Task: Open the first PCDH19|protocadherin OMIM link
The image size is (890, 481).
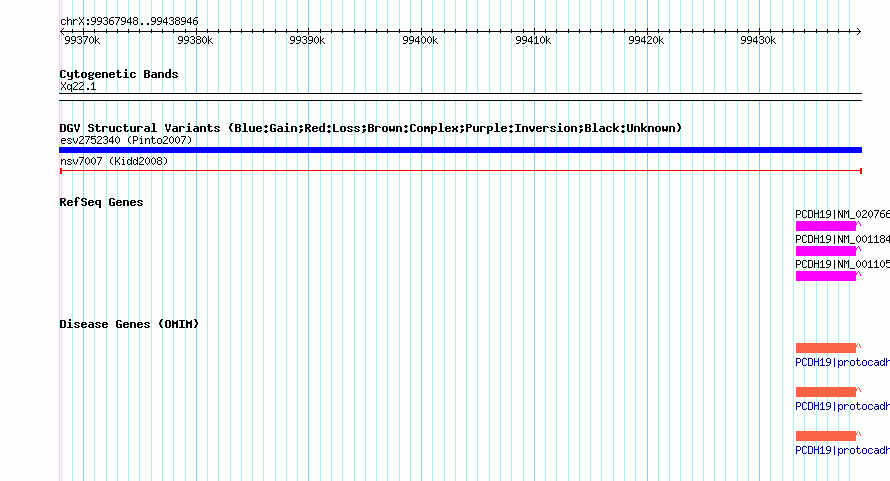Action: [842, 362]
